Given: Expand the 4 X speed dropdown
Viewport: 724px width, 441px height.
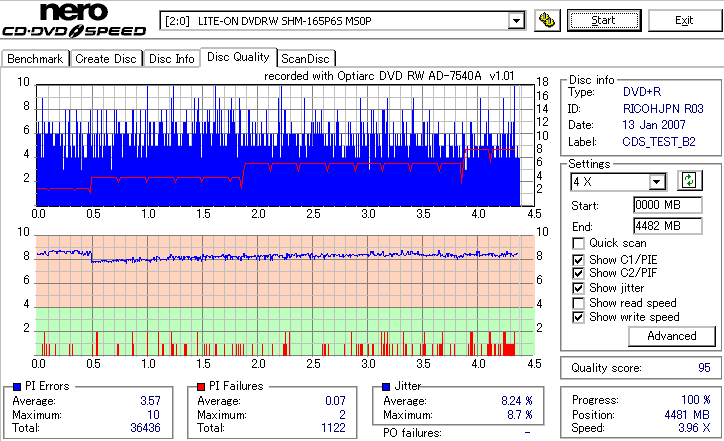Looking at the screenshot, I should tap(656, 182).
